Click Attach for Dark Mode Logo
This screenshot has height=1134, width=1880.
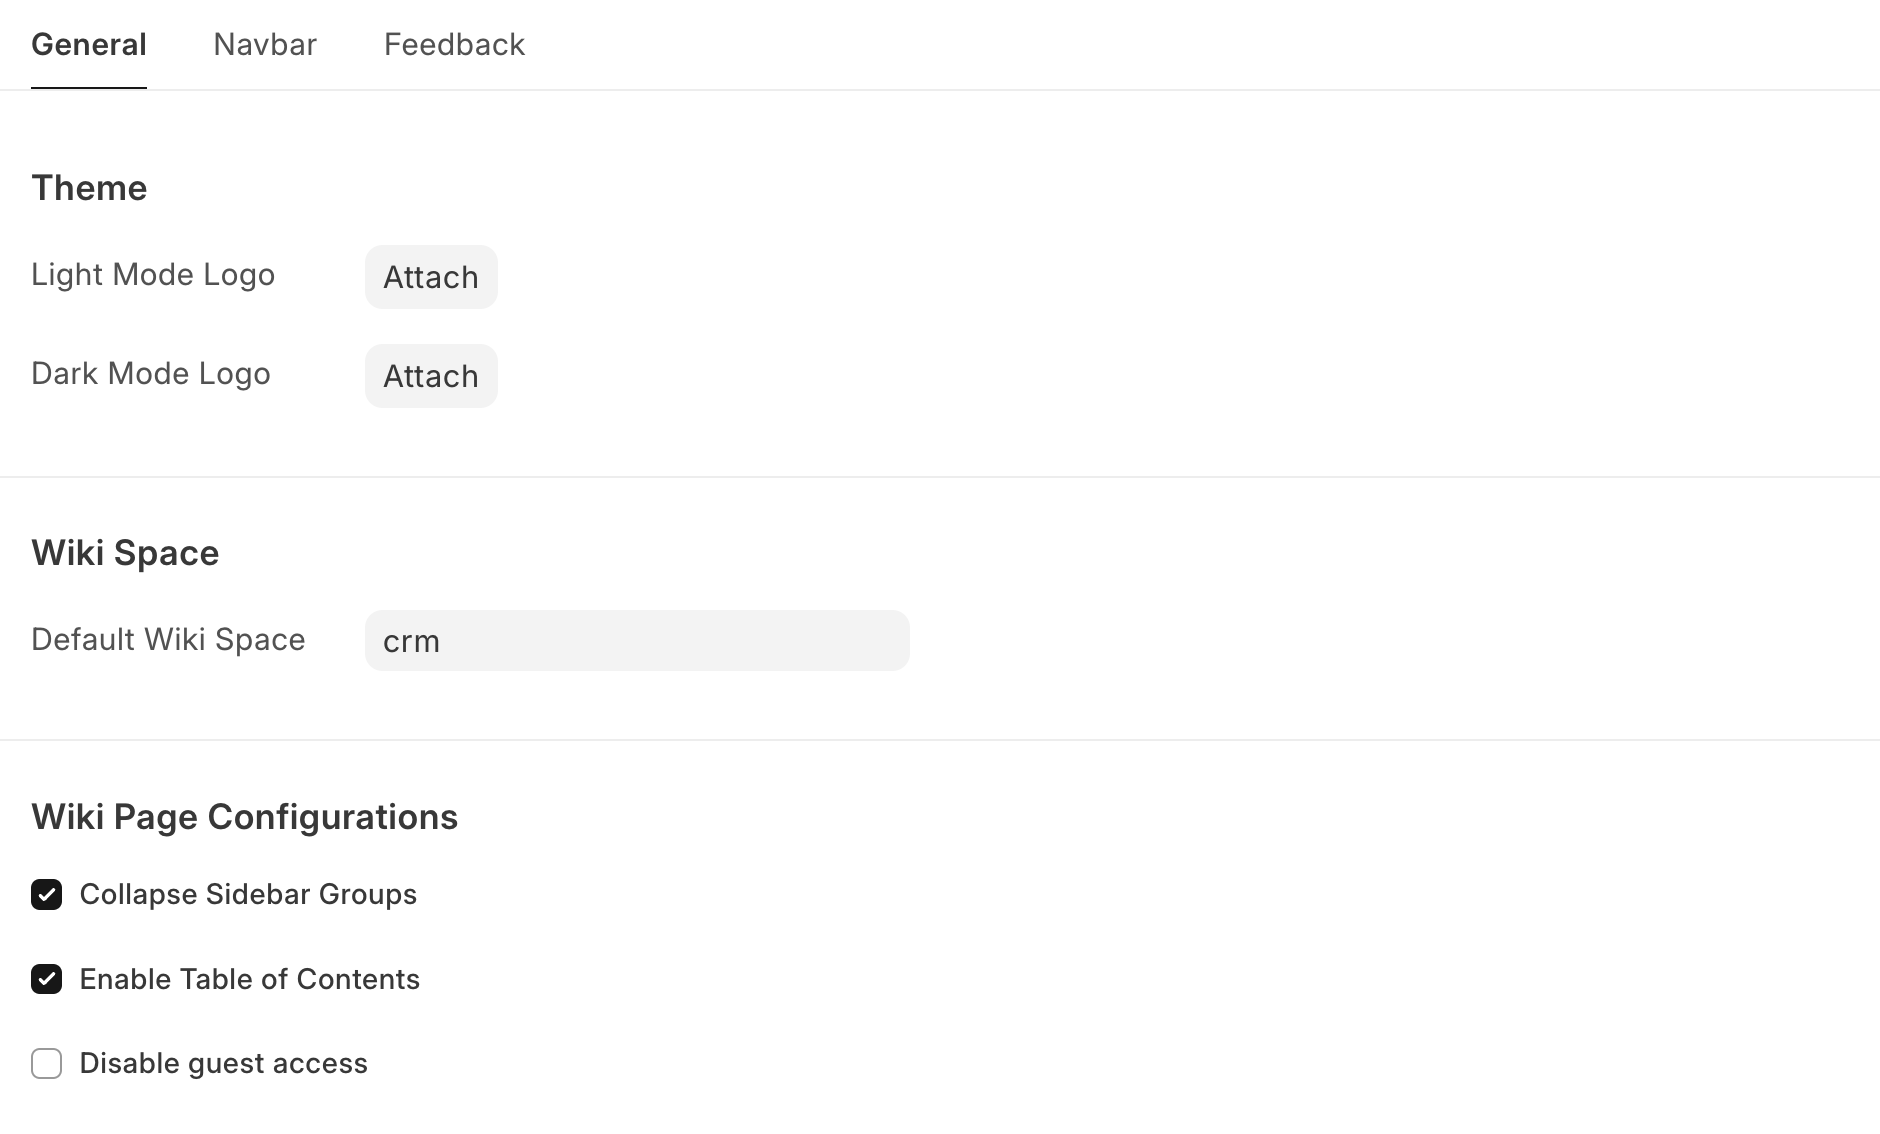click(x=431, y=376)
